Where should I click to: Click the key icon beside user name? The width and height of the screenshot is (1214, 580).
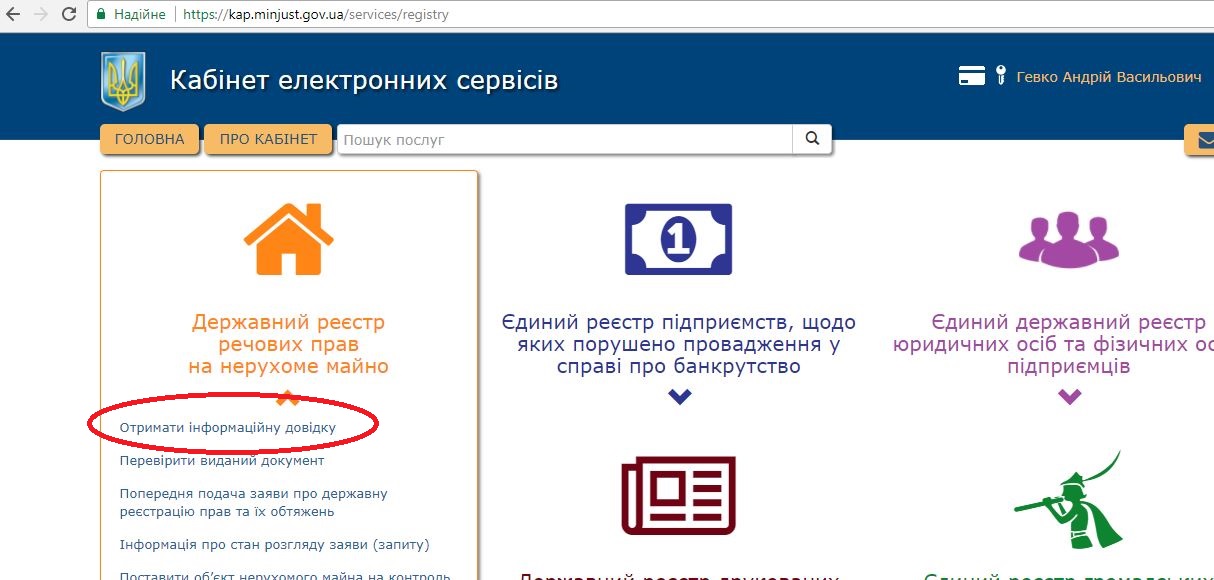click(x=1000, y=77)
